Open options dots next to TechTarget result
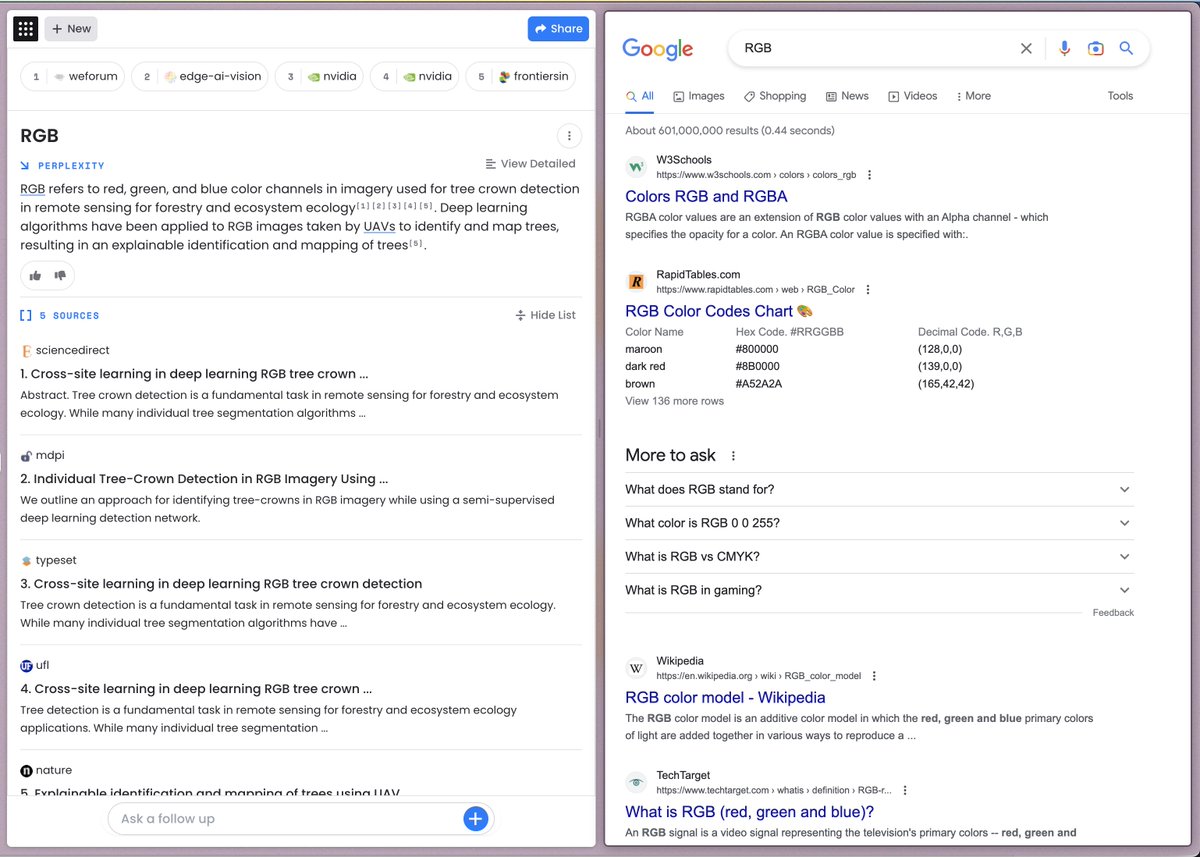 [x=904, y=790]
